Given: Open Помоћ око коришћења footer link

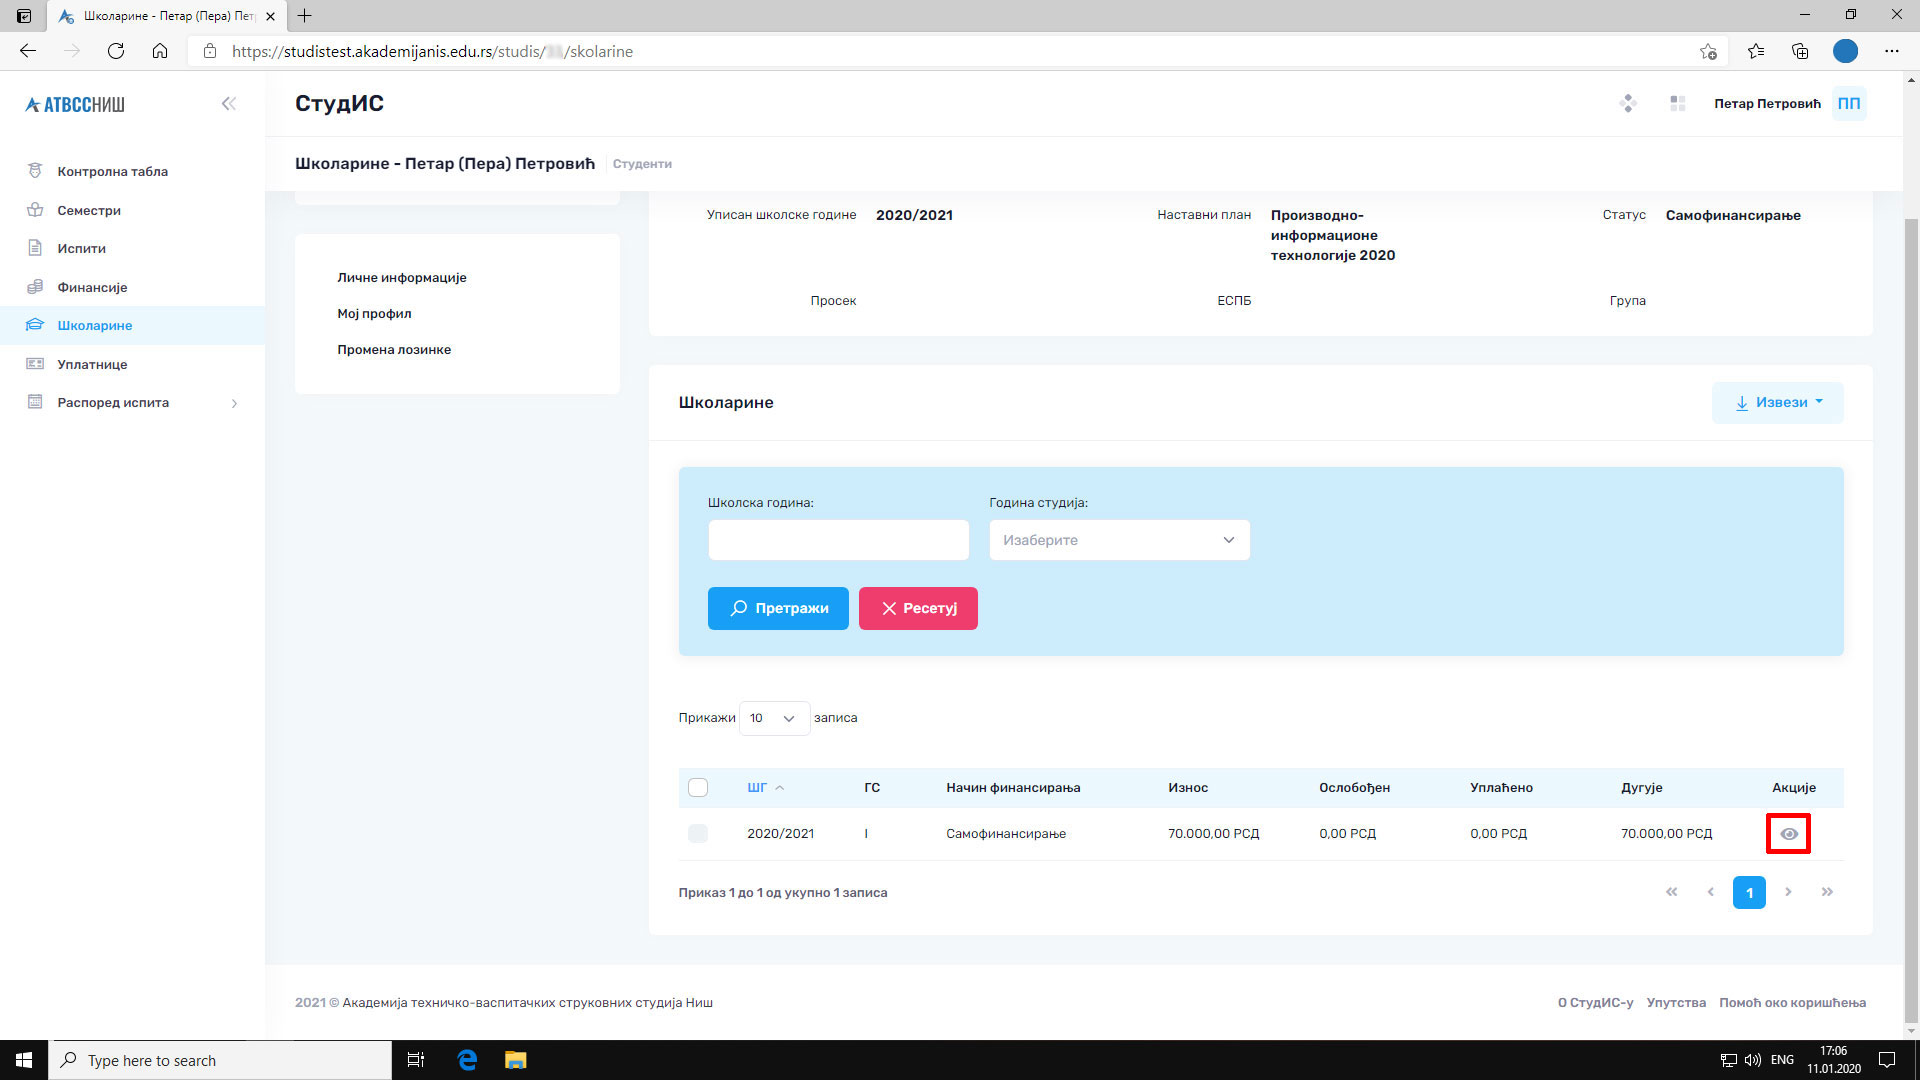Looking at the screenshot, I should 1792,1003.
